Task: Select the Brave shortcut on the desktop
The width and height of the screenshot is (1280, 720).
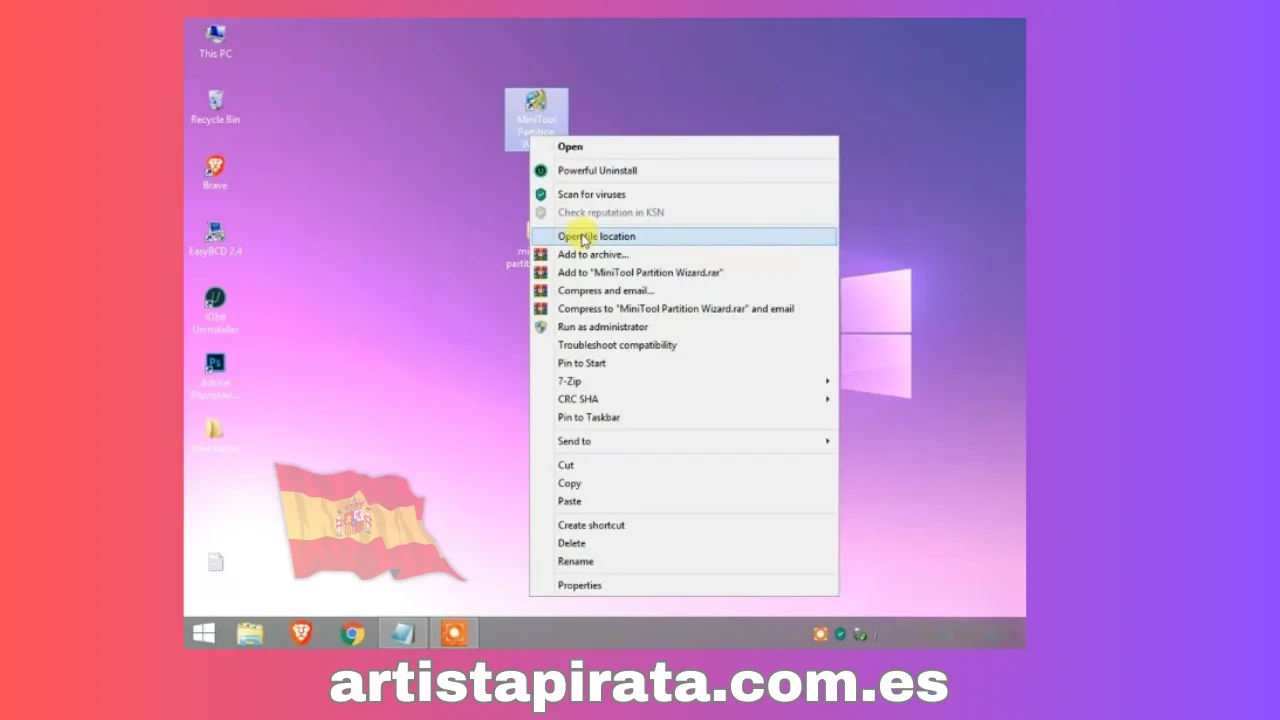Action: point(215,173)
